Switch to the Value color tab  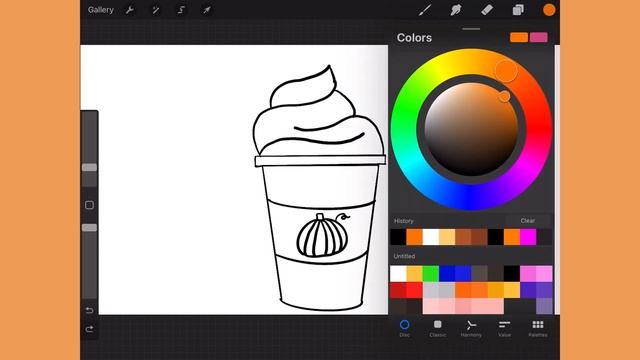(x=504, y=328)
